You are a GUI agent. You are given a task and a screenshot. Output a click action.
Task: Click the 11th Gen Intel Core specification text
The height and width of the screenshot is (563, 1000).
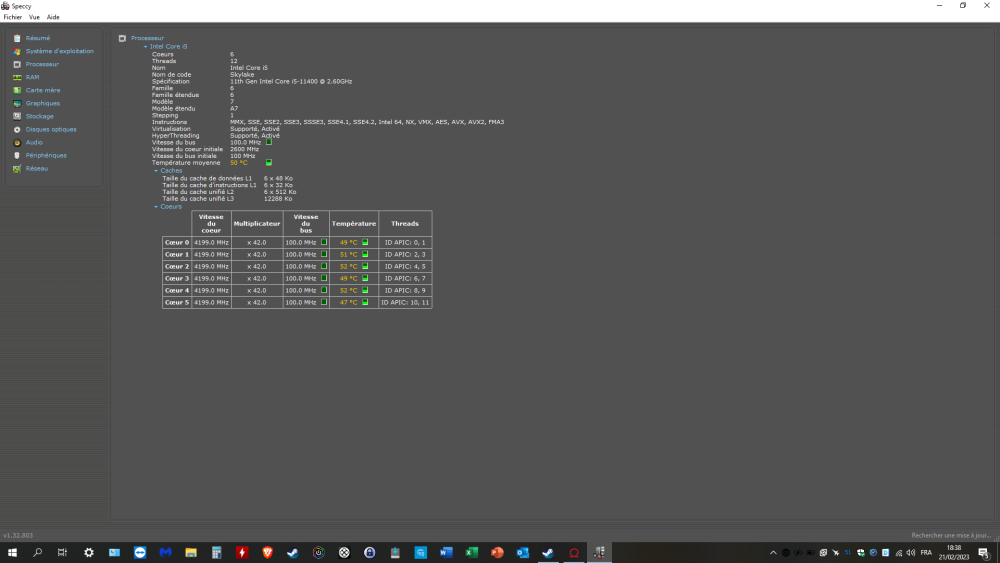click(291, 82)
